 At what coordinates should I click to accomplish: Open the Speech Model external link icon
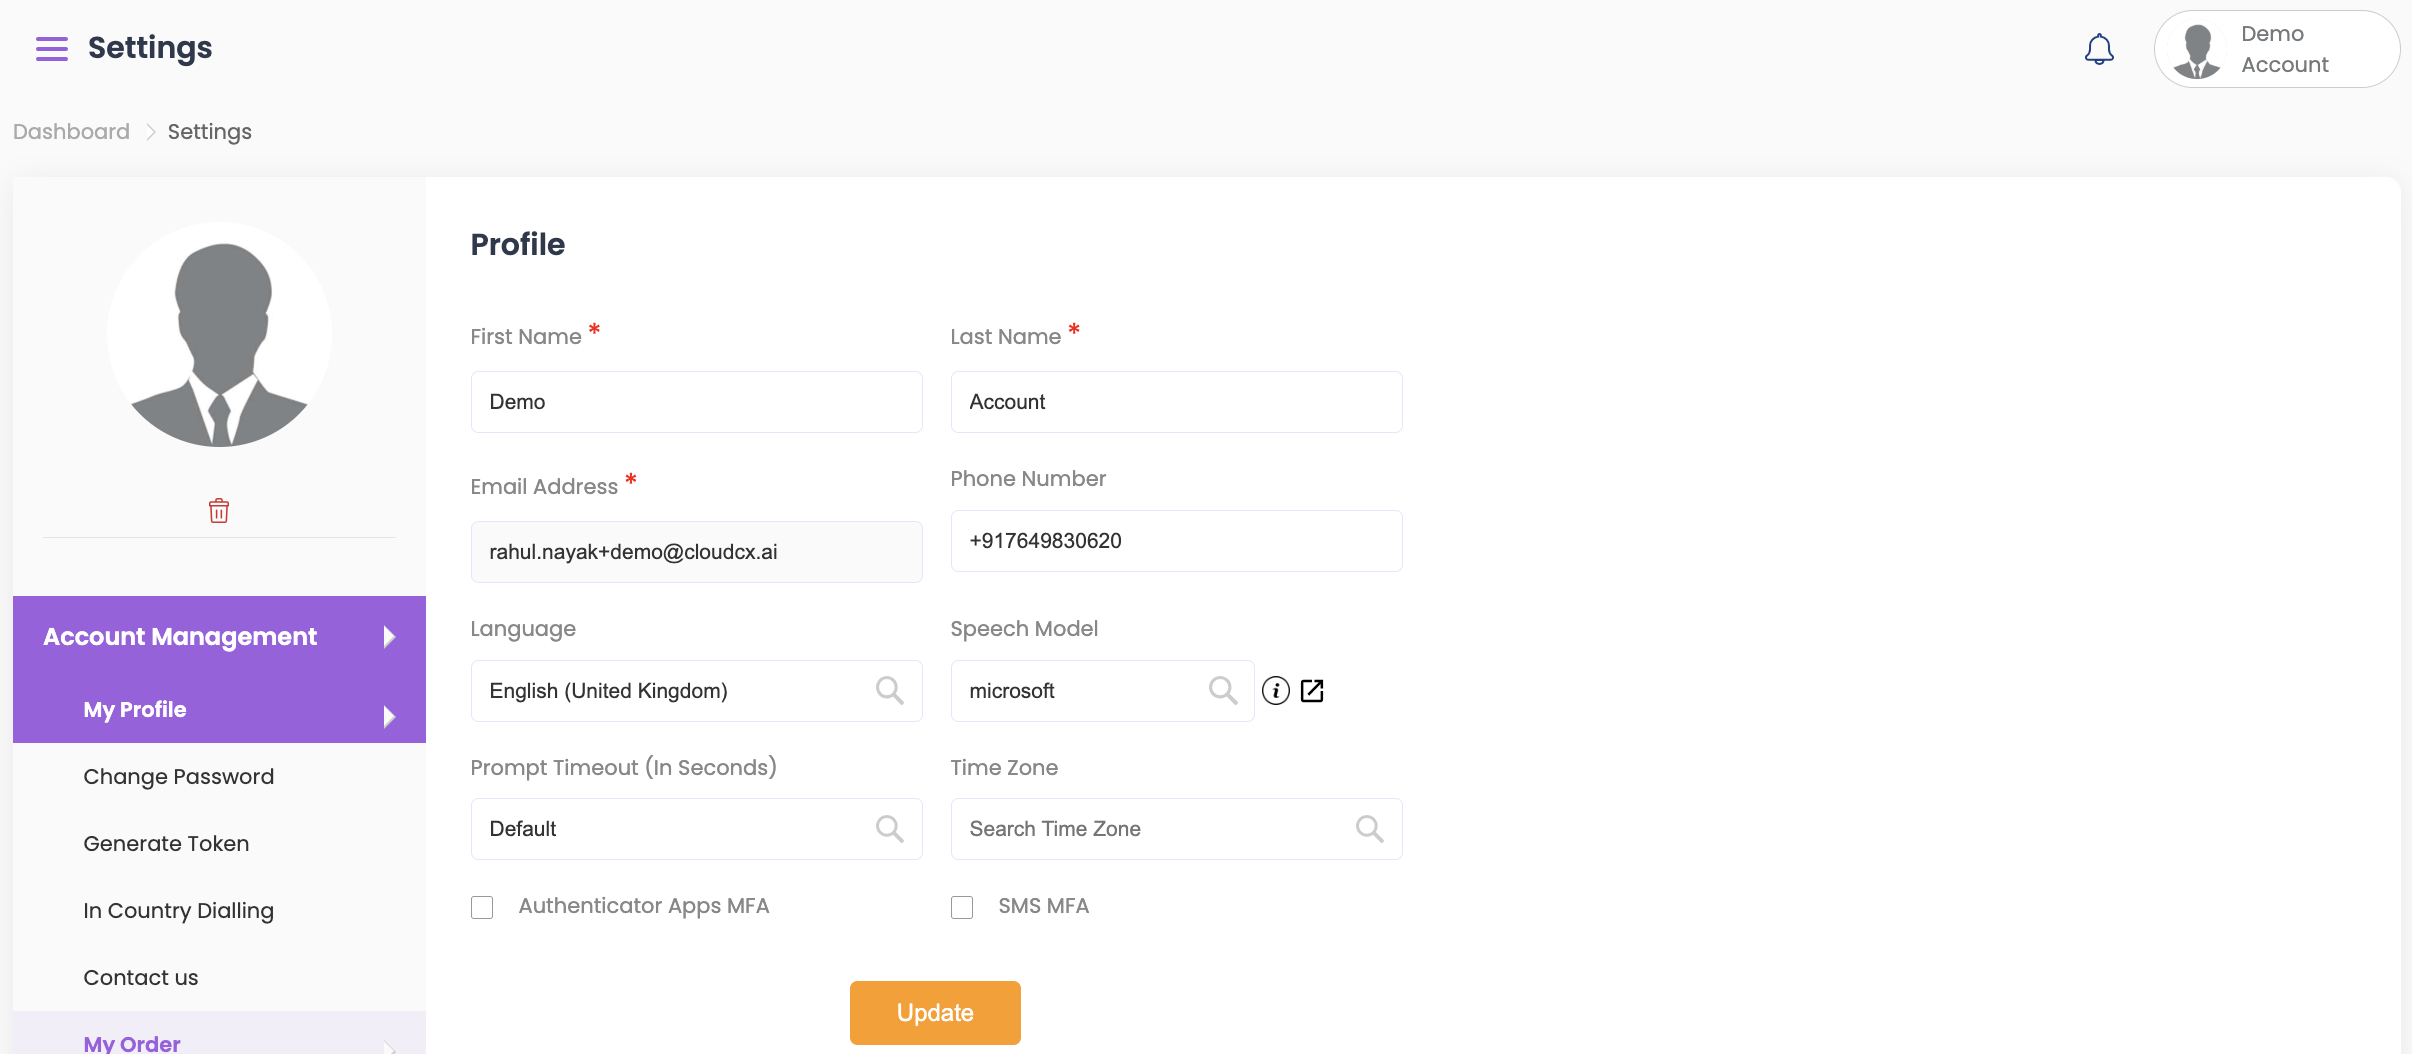click(1312, 691)
